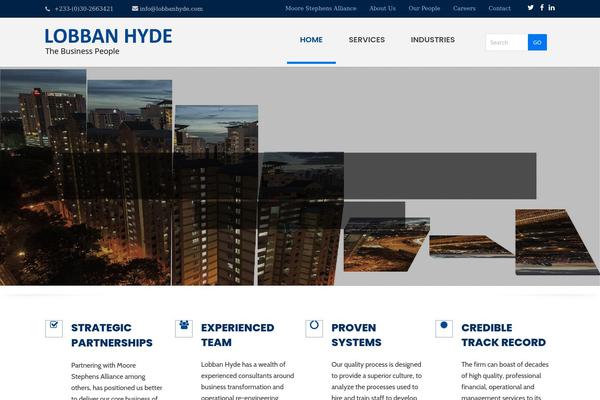This screenshot has height=400, width=600.
Task: Open the LinkedIn social icon
Action: [551, 8]
